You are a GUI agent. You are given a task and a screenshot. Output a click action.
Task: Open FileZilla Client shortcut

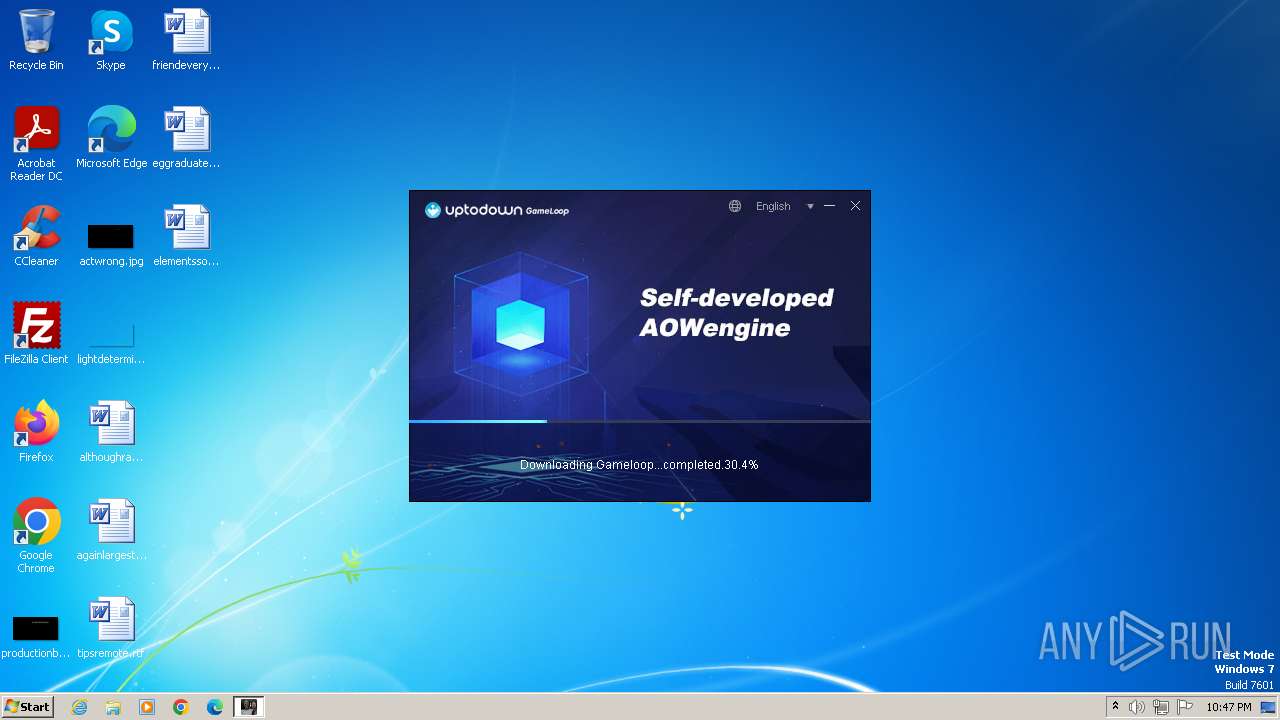point(36,334)
